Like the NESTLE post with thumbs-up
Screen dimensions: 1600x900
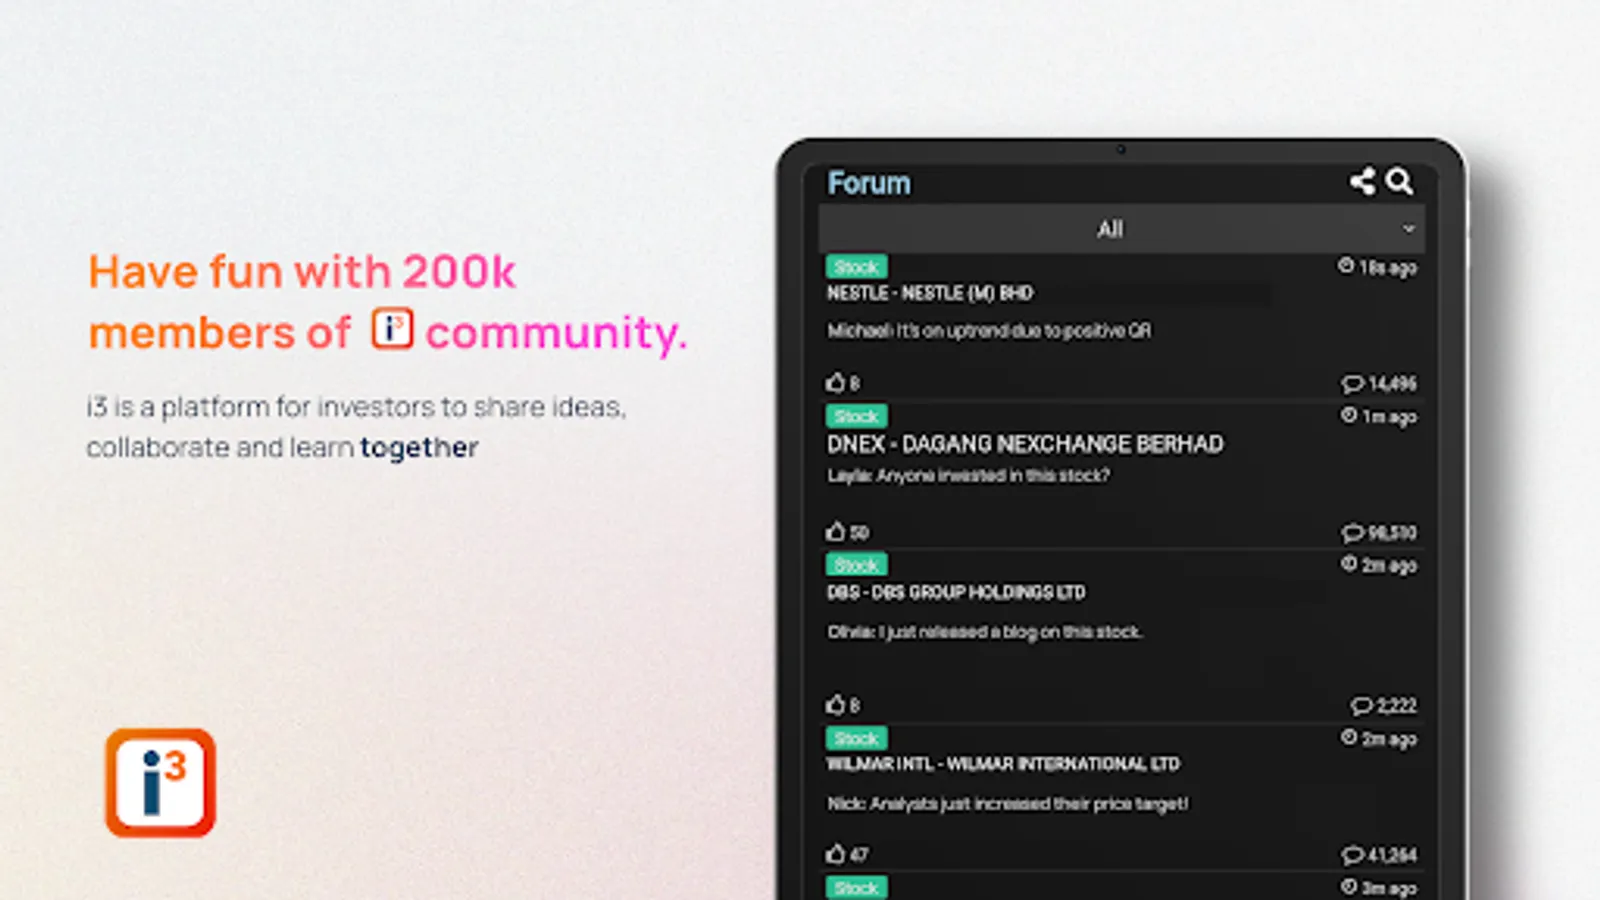click(835, 382)
